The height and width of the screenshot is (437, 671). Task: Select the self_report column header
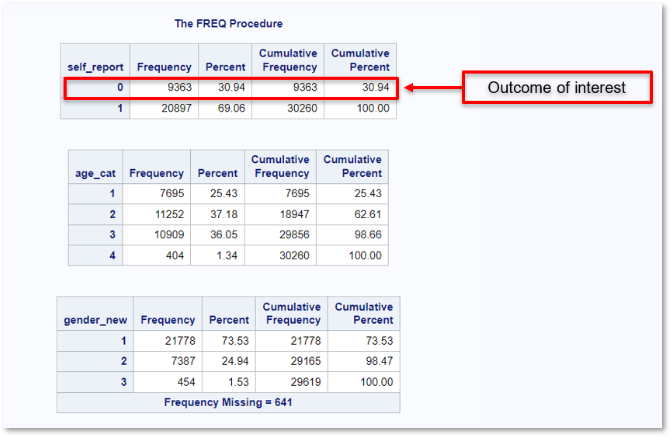click(95, 66)
